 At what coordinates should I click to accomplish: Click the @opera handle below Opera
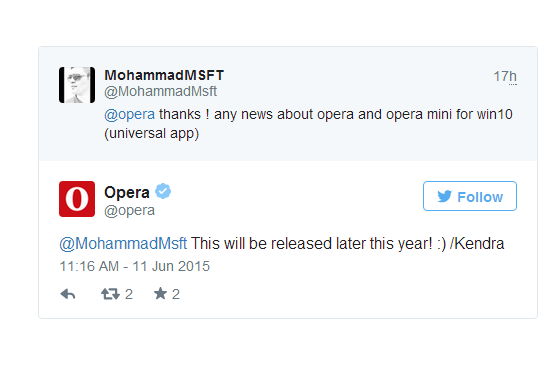tap(129, 210)
